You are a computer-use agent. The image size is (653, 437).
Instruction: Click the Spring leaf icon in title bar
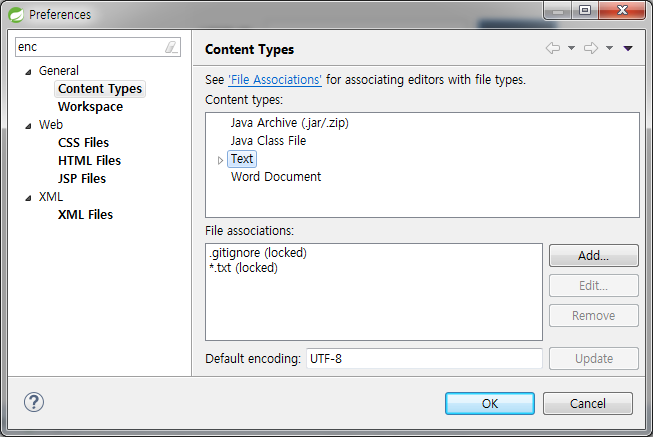17,15
